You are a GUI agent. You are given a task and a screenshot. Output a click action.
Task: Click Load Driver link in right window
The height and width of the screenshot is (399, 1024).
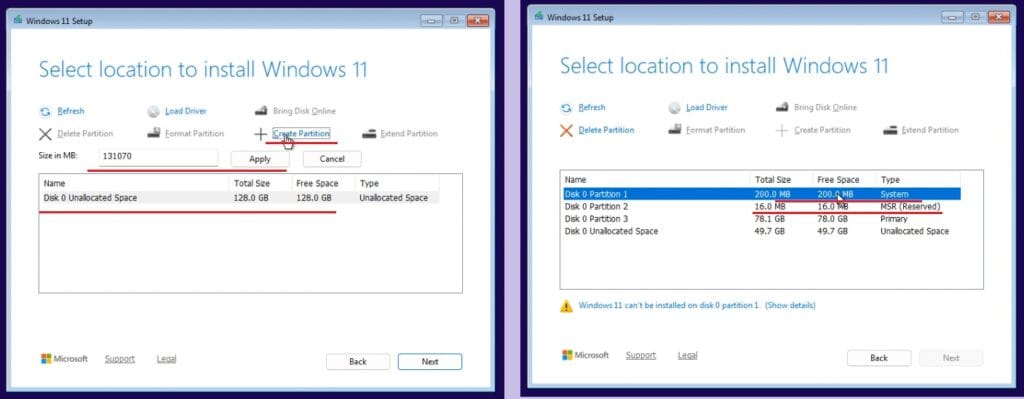click(707, 107)
